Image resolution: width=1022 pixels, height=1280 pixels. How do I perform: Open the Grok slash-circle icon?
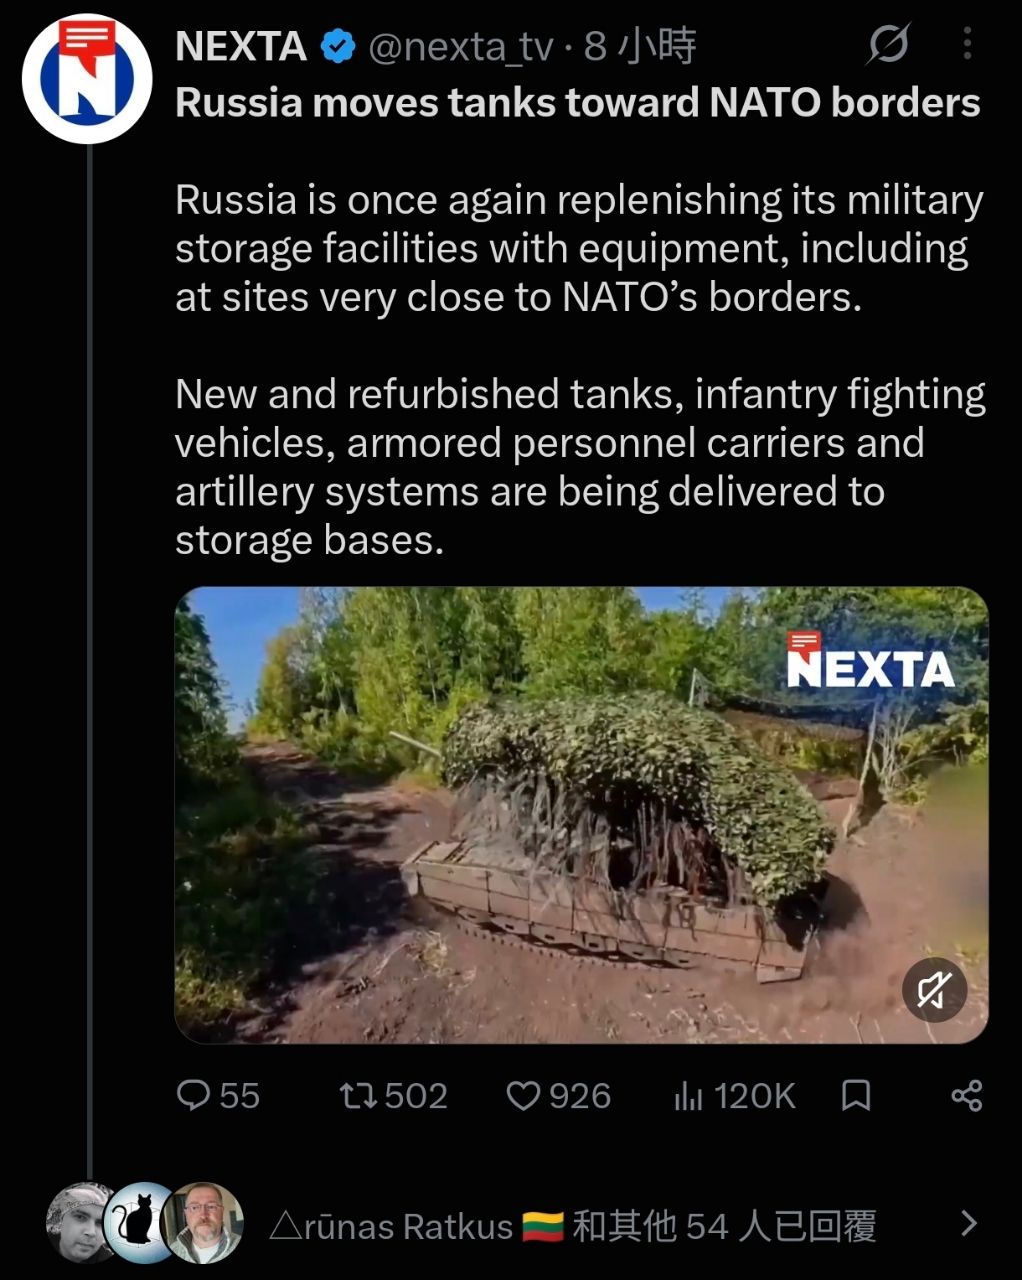point(888,45)
